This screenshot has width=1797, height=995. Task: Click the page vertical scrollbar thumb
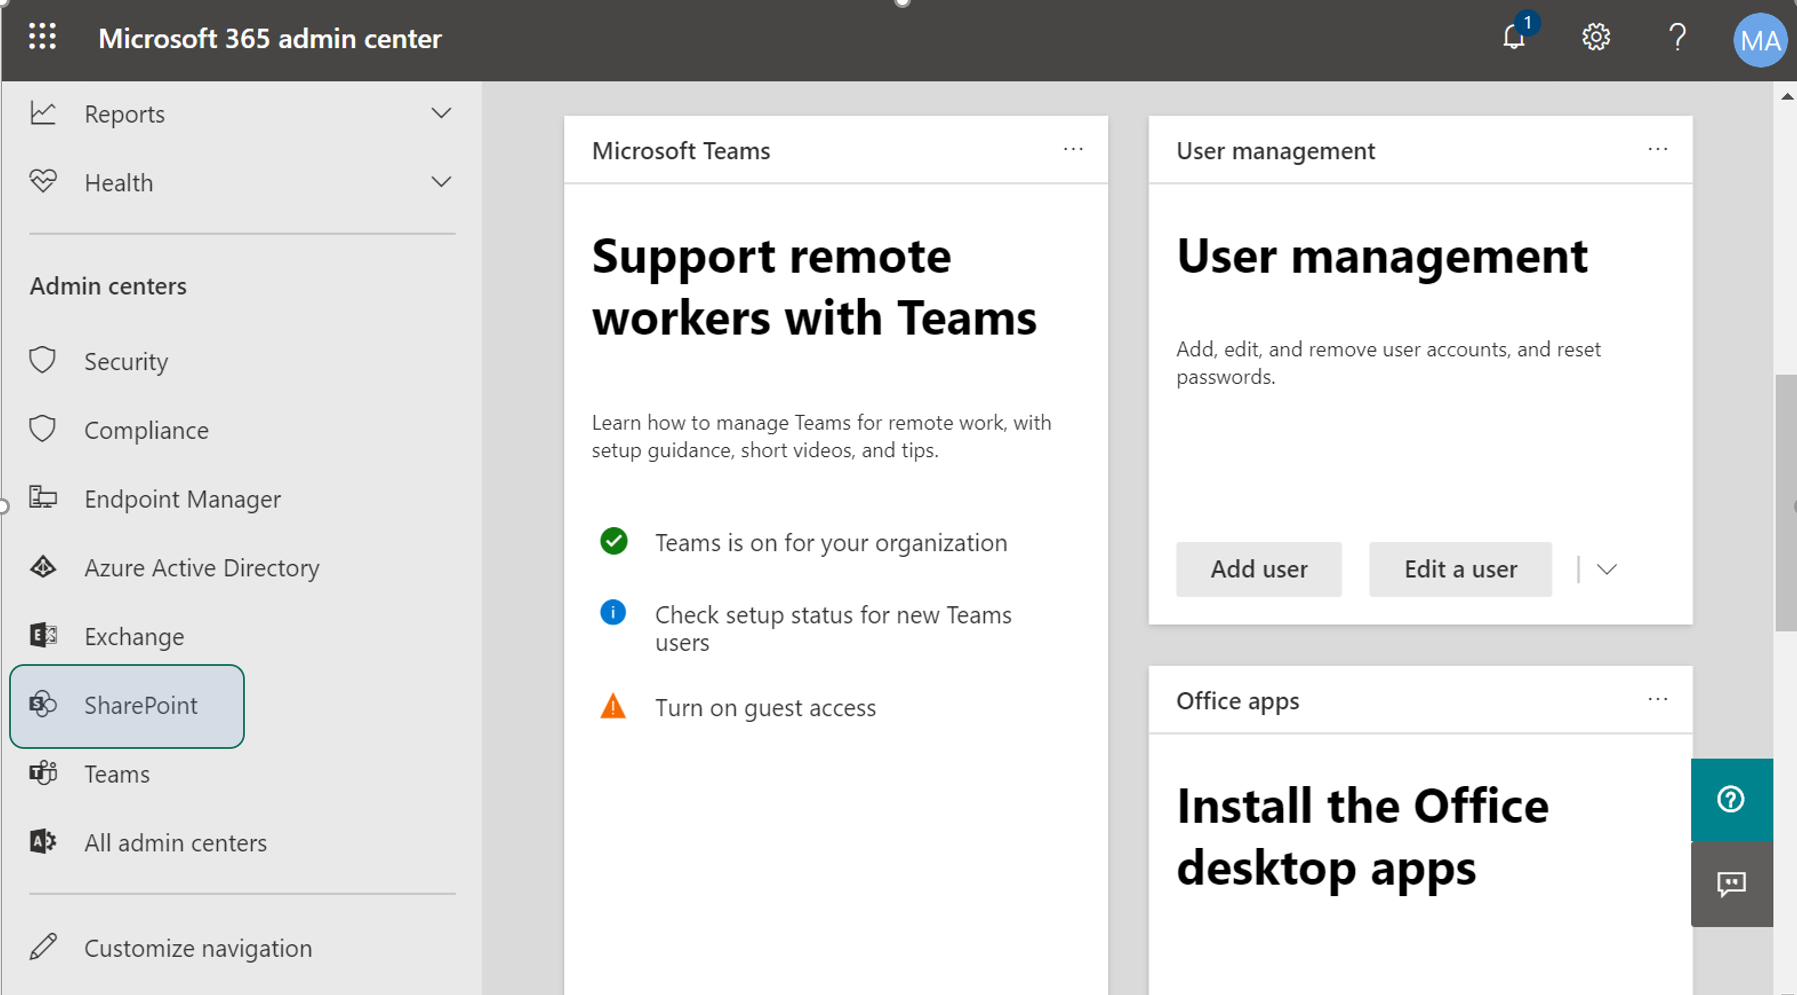[x=1786, y=503]
